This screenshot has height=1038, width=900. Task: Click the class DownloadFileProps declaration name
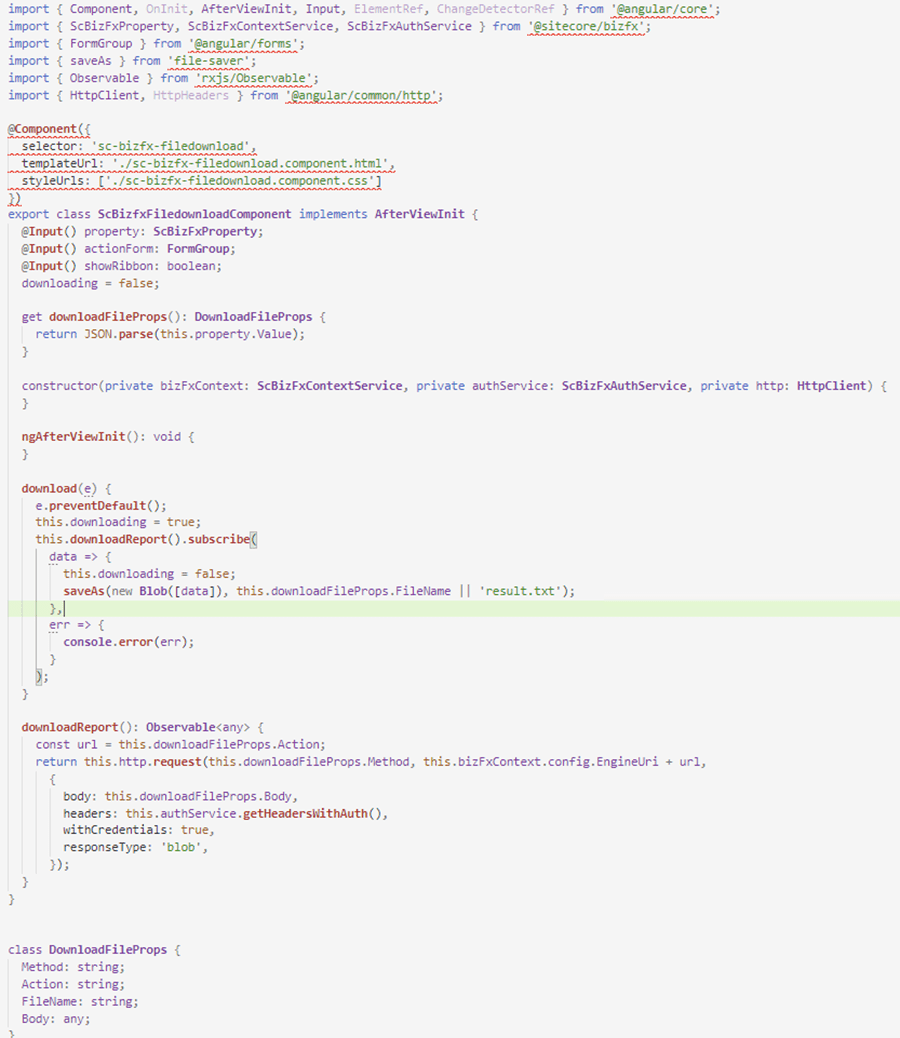(108, 949)
